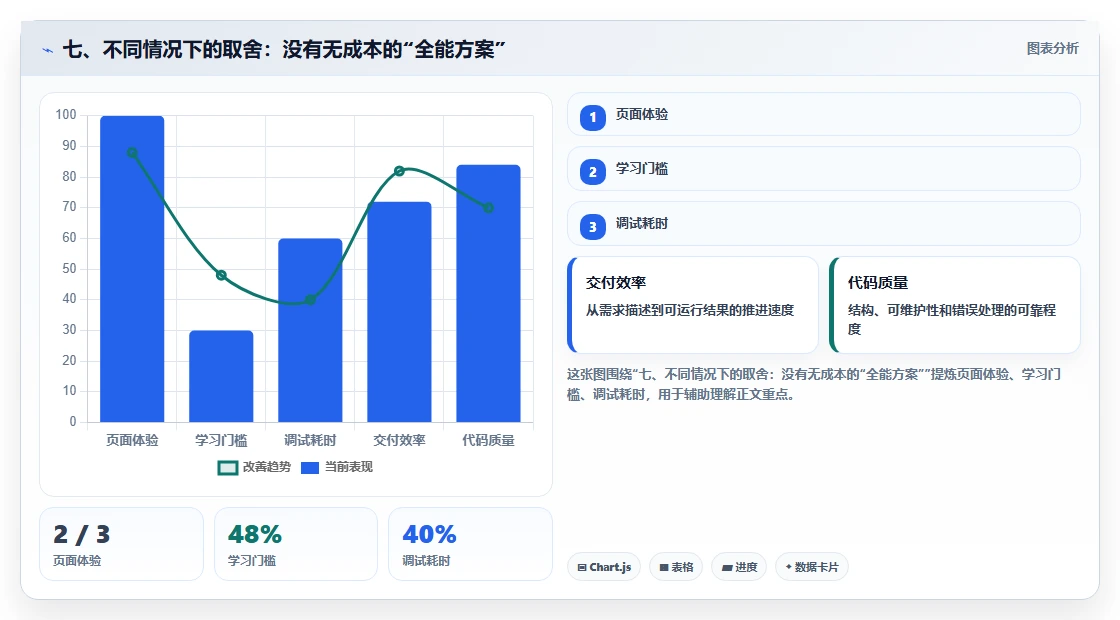The height and width of the screenshot is (620, 1120).
Task: Click the number 1 badge for 页面体验
Action: tap(592, 117)
